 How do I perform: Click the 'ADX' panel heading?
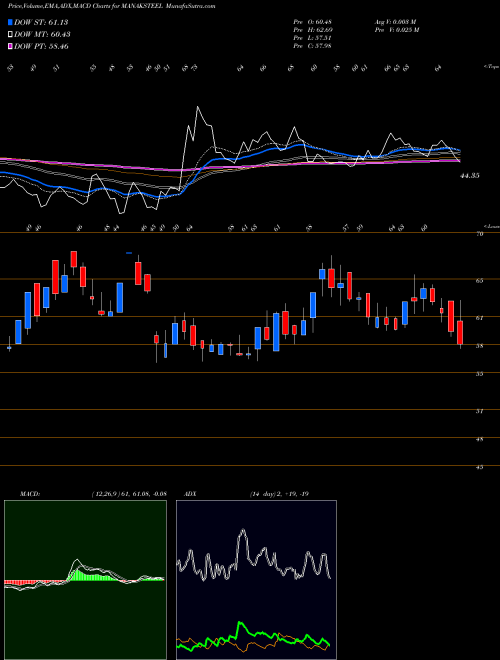pyautogui.click(x=190, y=494)
